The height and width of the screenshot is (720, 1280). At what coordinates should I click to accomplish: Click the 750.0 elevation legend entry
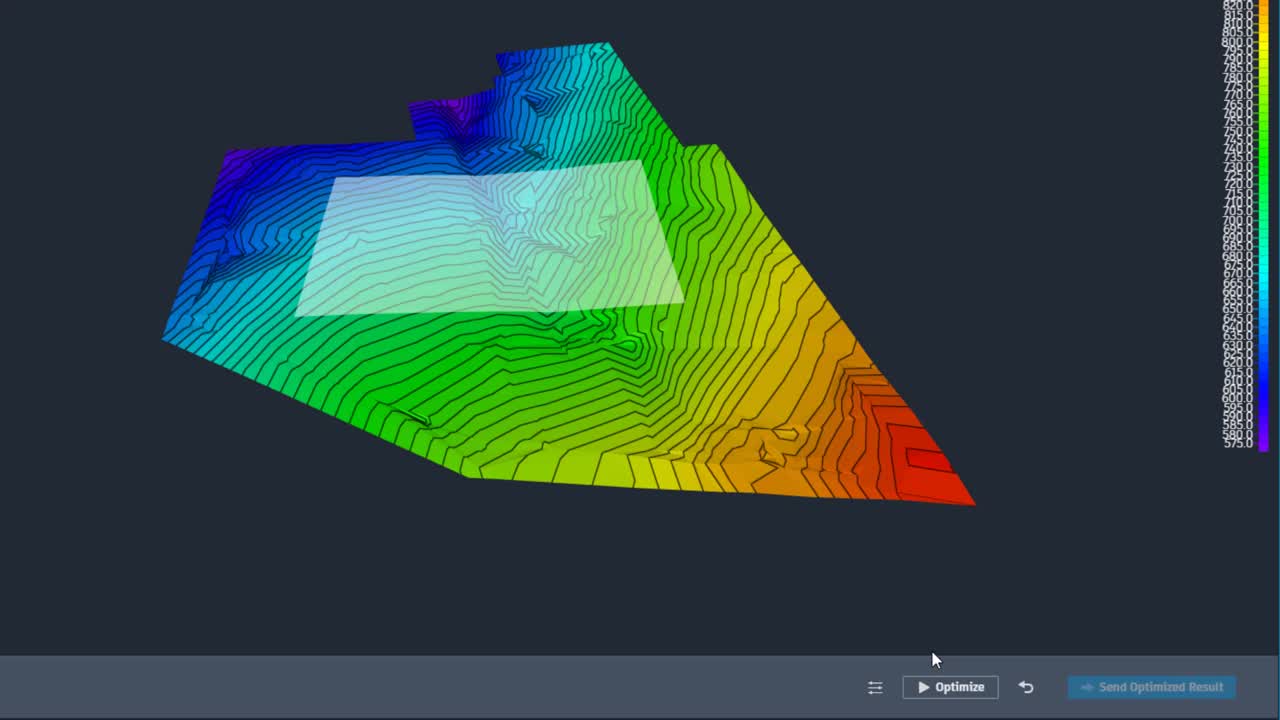(x=1240, y=131)
